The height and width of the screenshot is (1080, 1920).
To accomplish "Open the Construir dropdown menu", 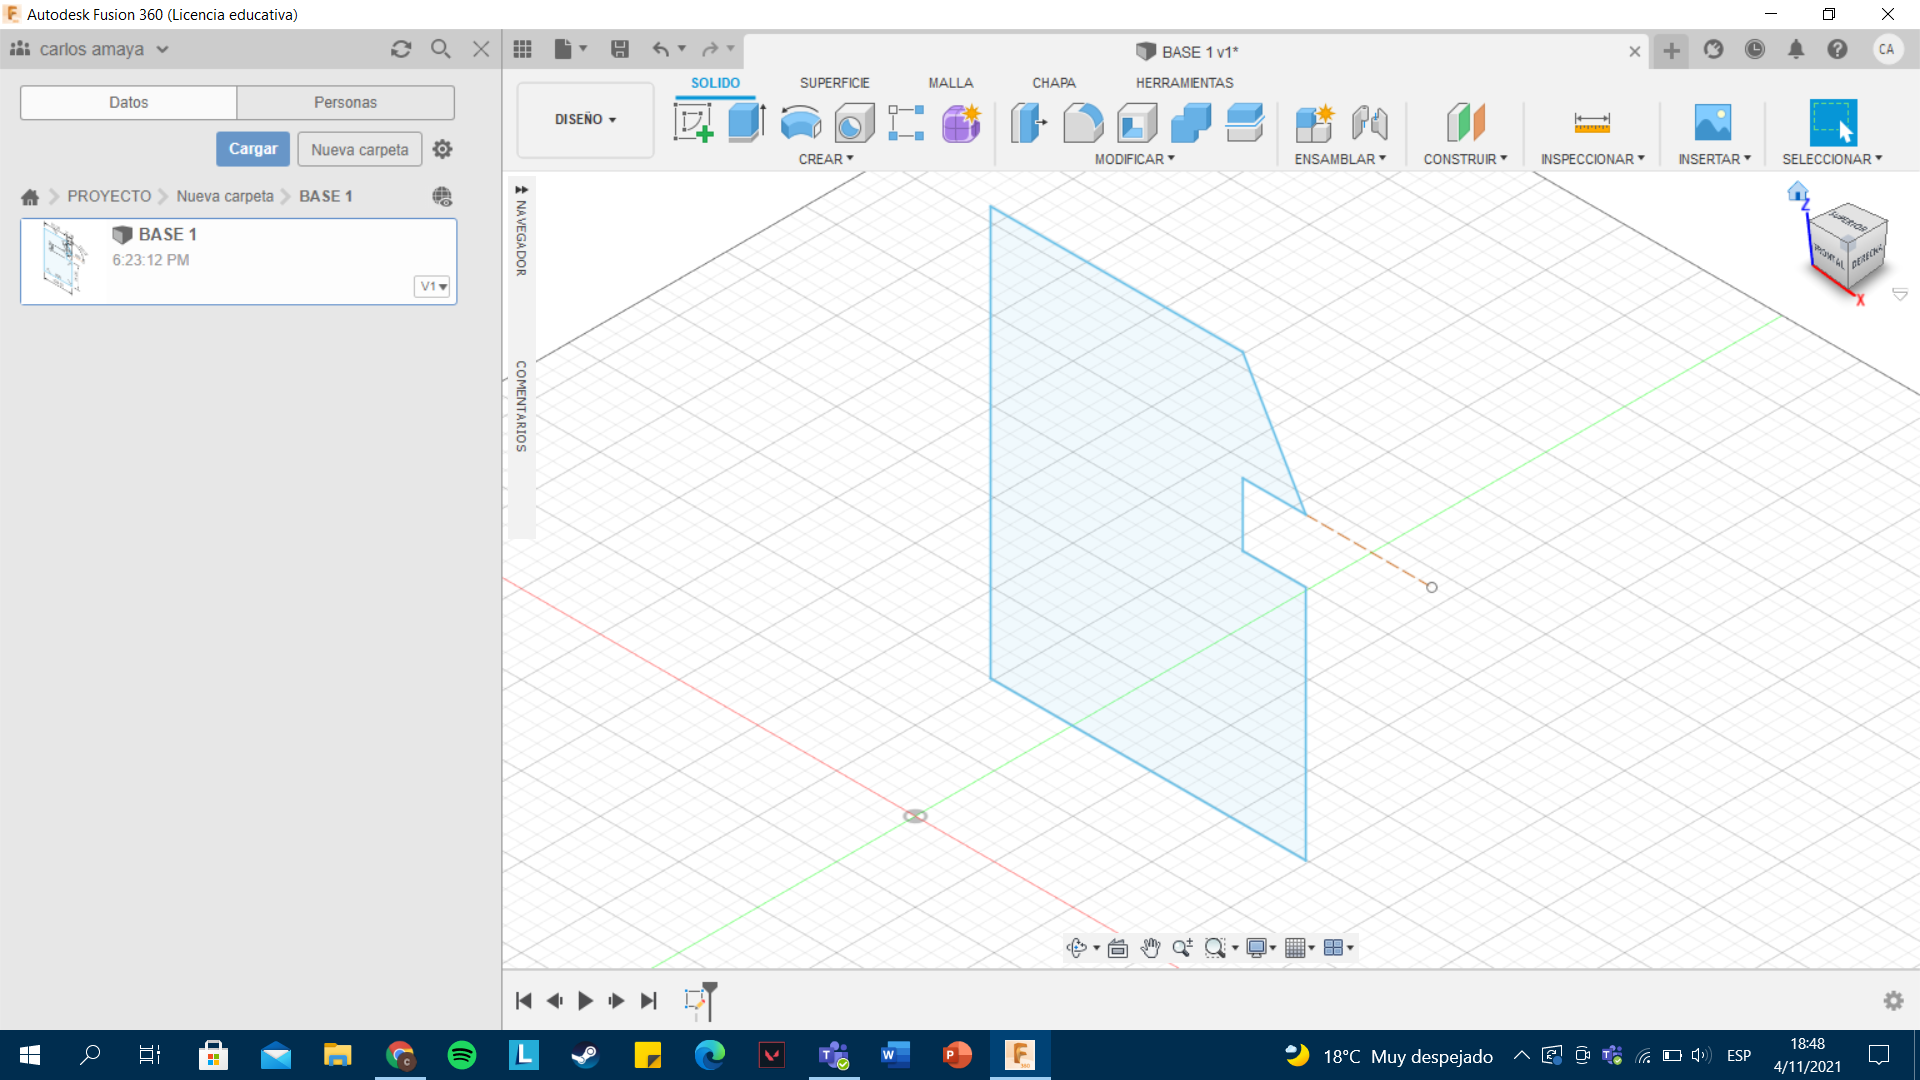I will (x=1465, y=159).
